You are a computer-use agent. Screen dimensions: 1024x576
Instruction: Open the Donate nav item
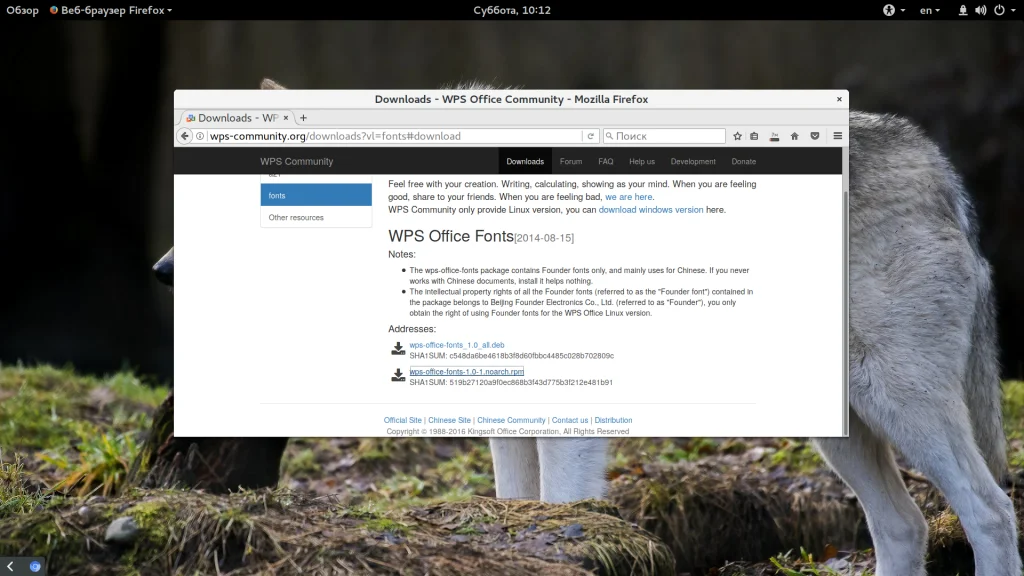pos(743,161)
